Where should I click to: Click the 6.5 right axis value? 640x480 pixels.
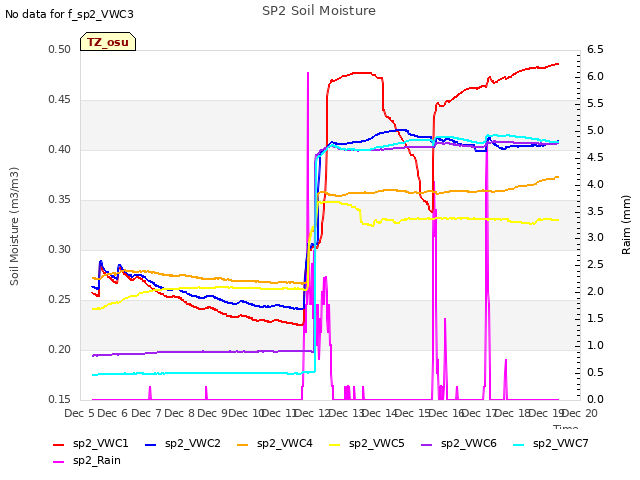[595, 49]
